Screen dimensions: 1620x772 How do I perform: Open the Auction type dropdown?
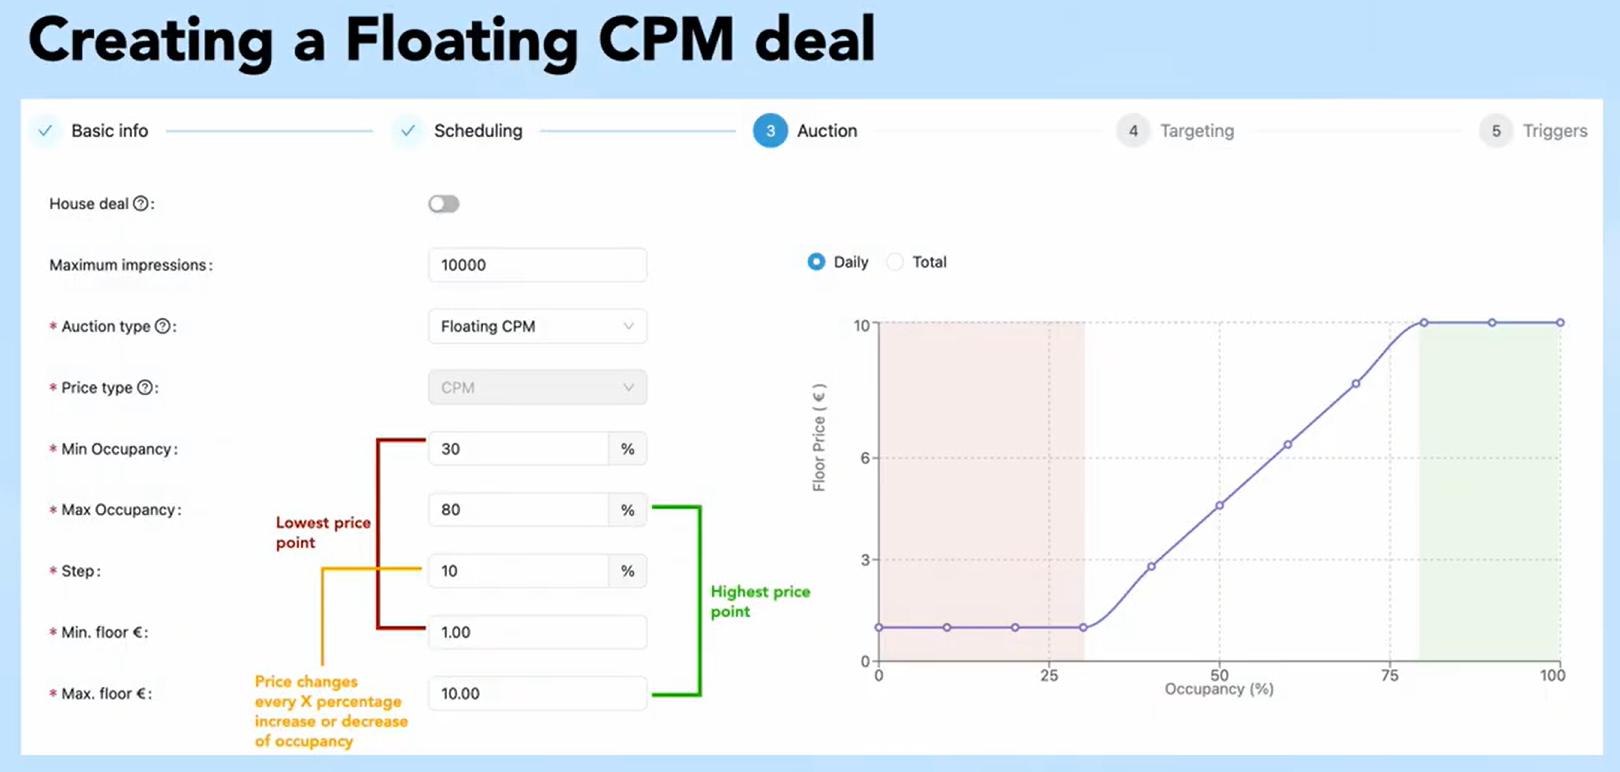(x=537, y=326)
